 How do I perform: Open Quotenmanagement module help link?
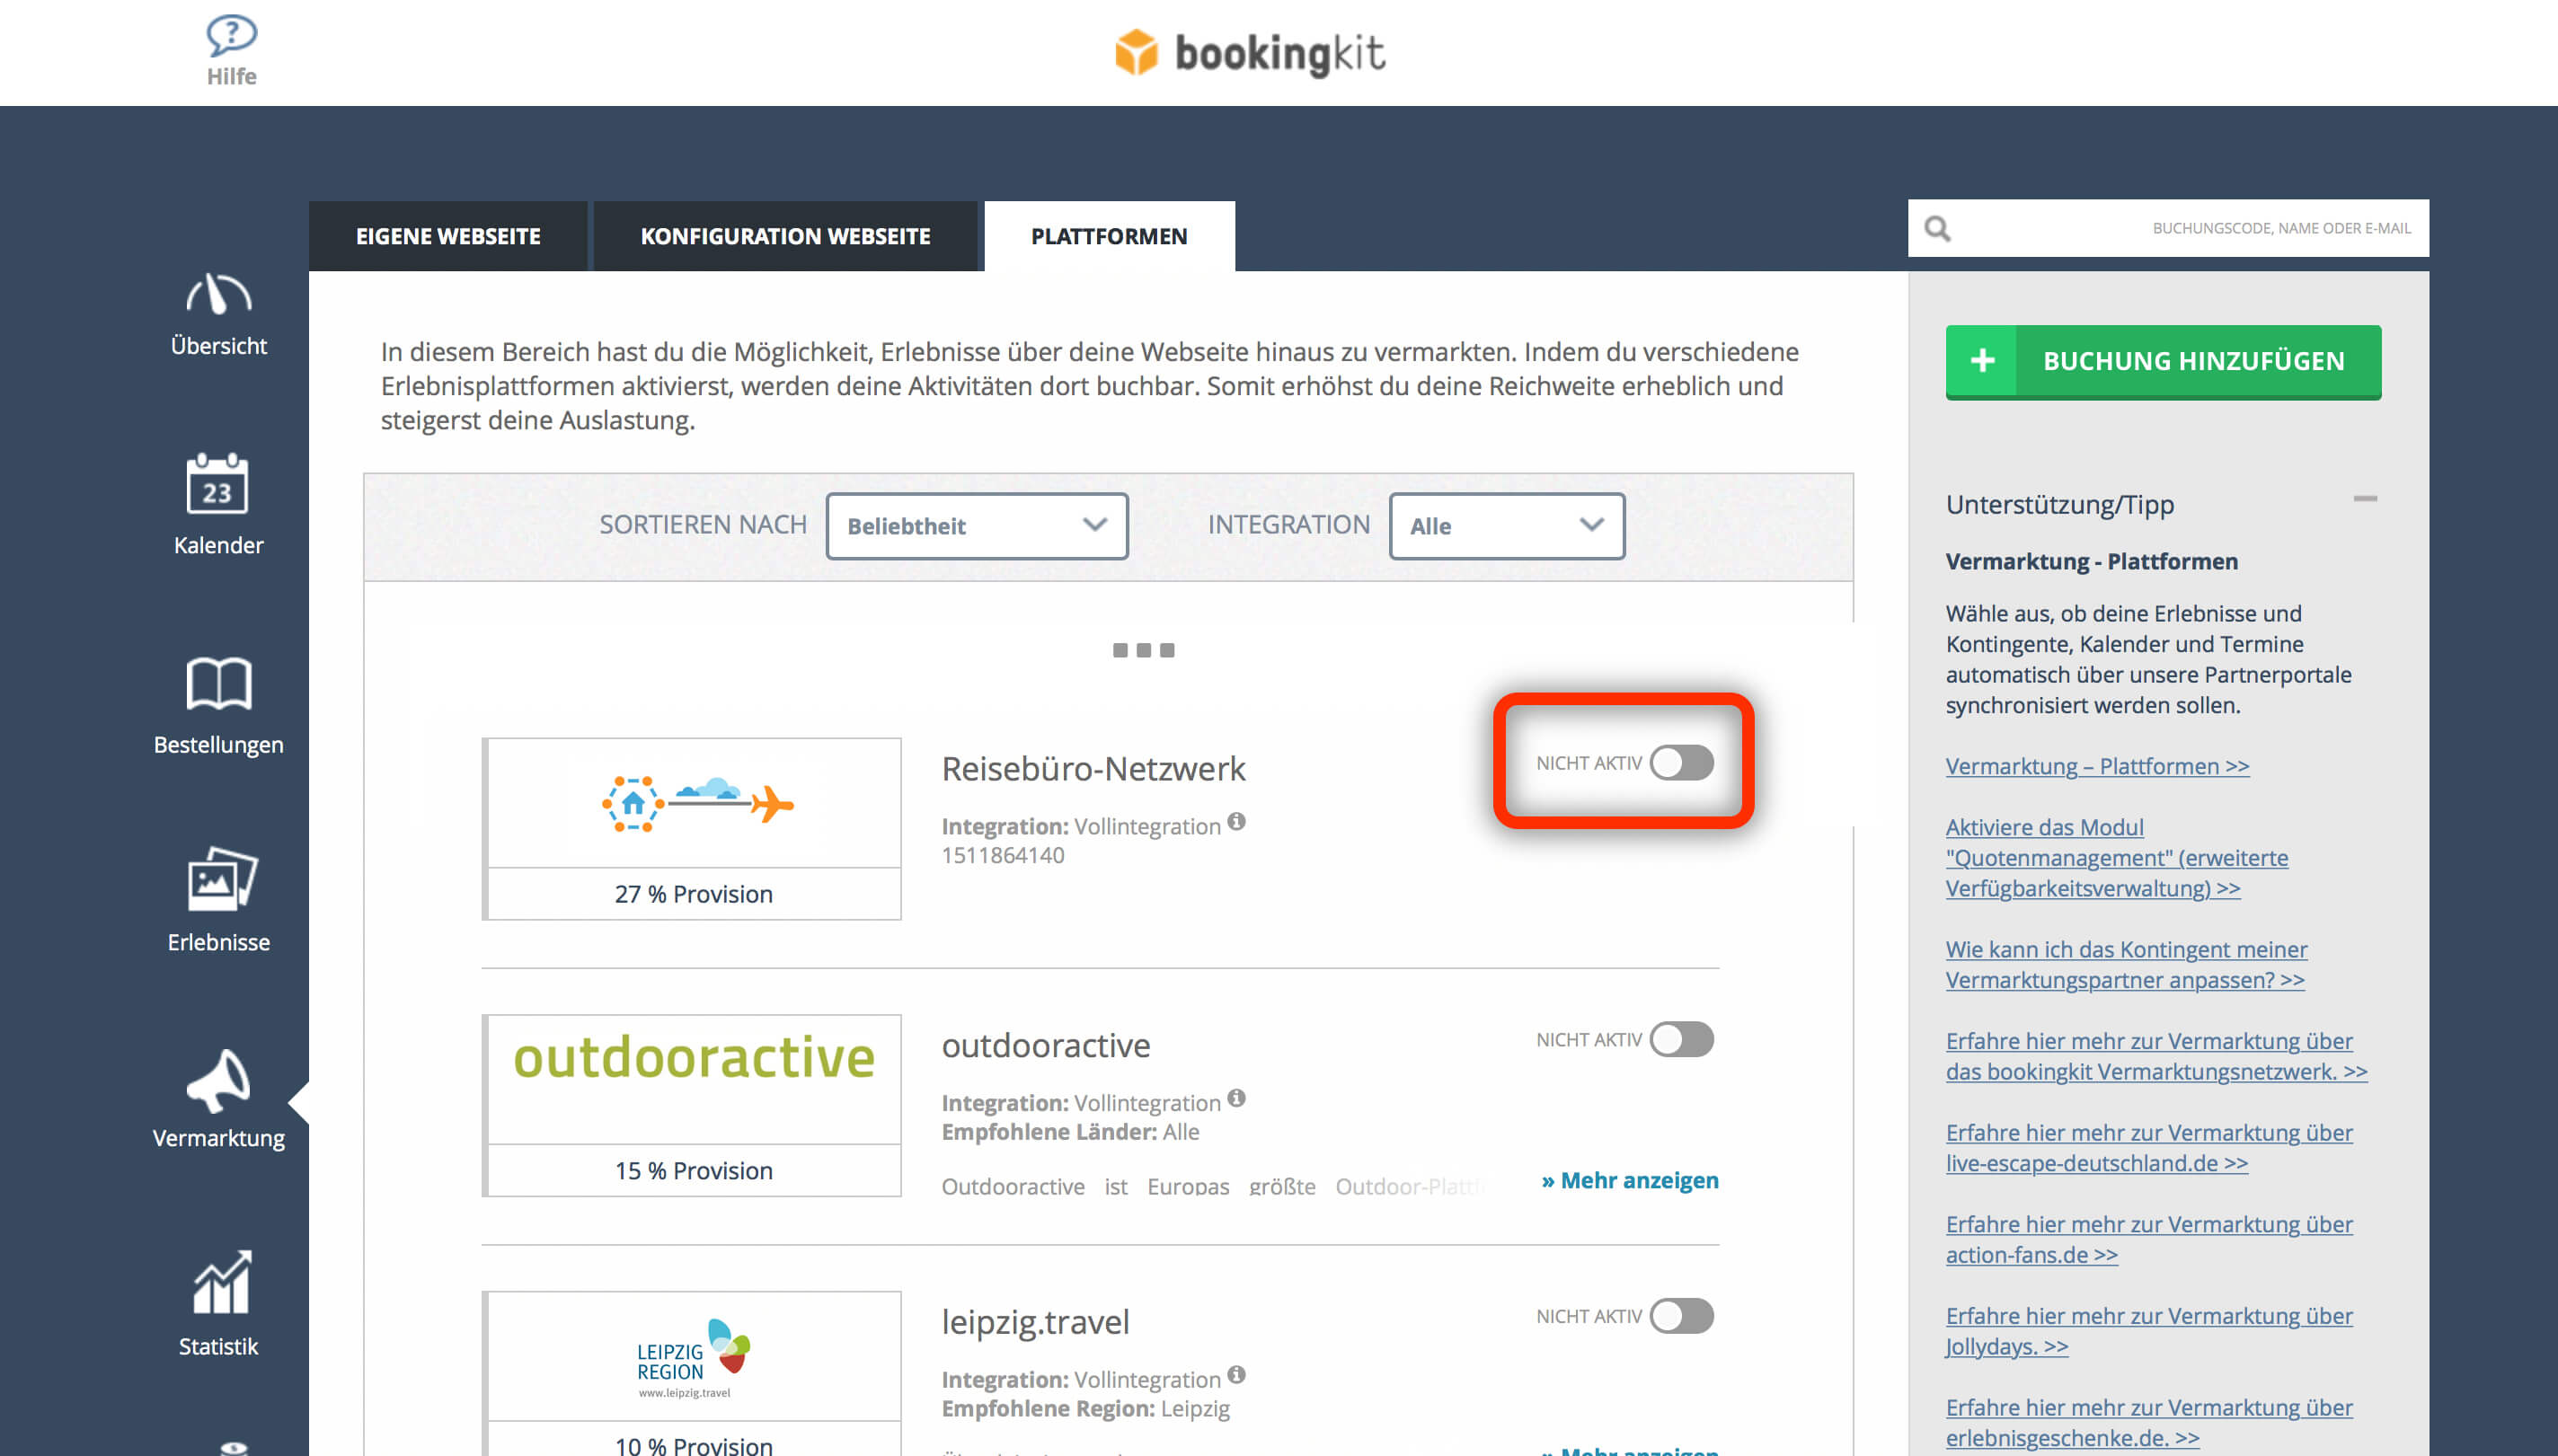pyautogui.click(x=2116, y=858)
